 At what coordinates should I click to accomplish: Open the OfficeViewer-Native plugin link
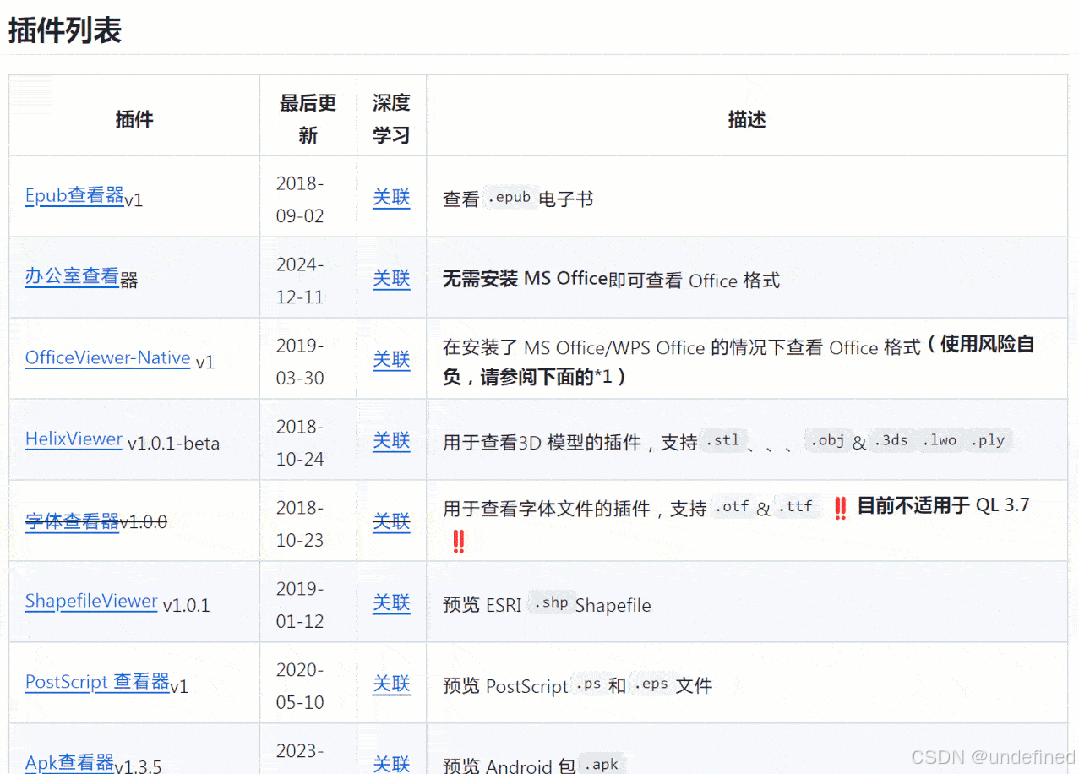pyautogui.click(x=107, y=358)
